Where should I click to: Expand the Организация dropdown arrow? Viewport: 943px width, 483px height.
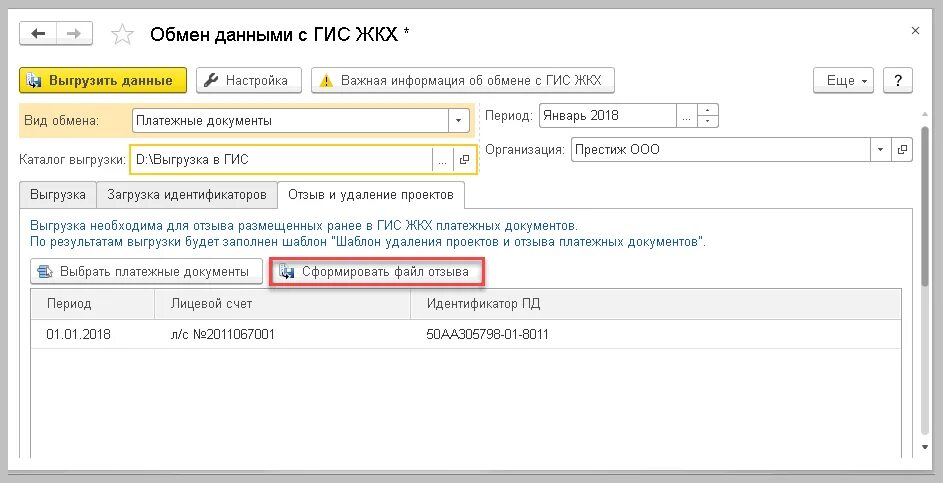click(880, 150)
